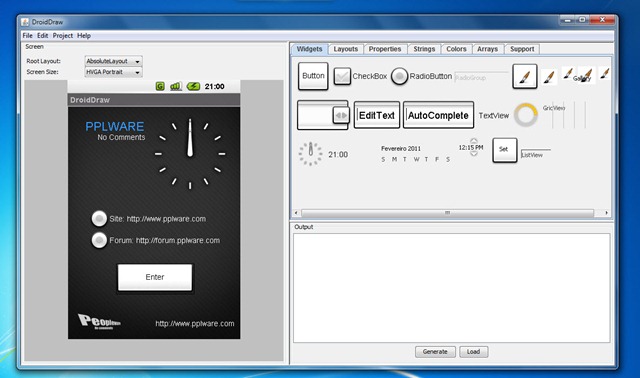Switch to the Support tab
The height and width of the screenshot is (378, 640).
[x=522, y=49]
